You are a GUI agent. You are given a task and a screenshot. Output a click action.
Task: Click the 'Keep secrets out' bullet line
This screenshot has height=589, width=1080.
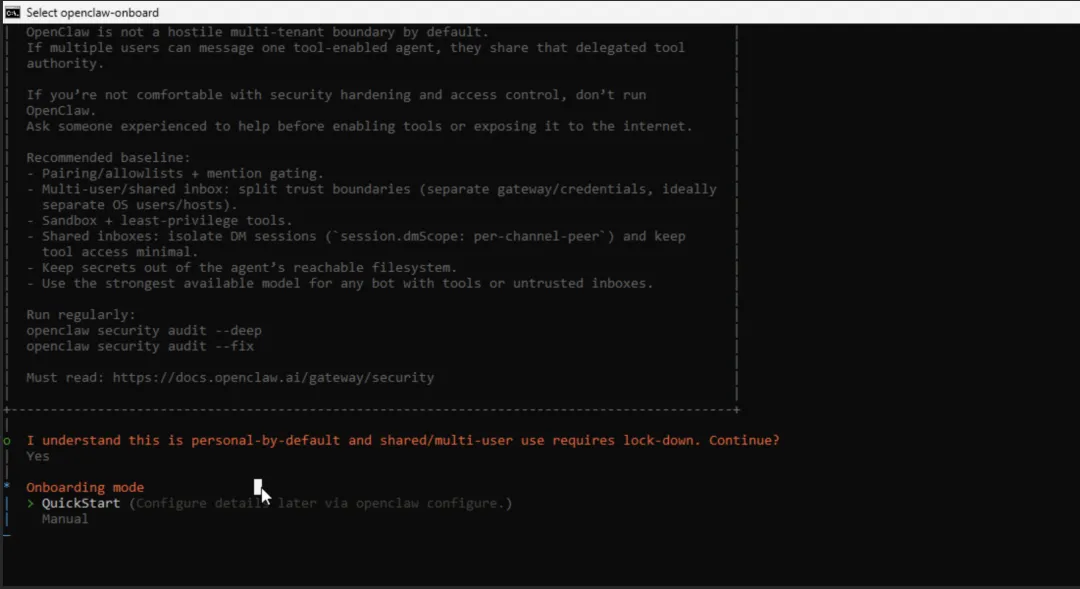(x=242, y=267)
